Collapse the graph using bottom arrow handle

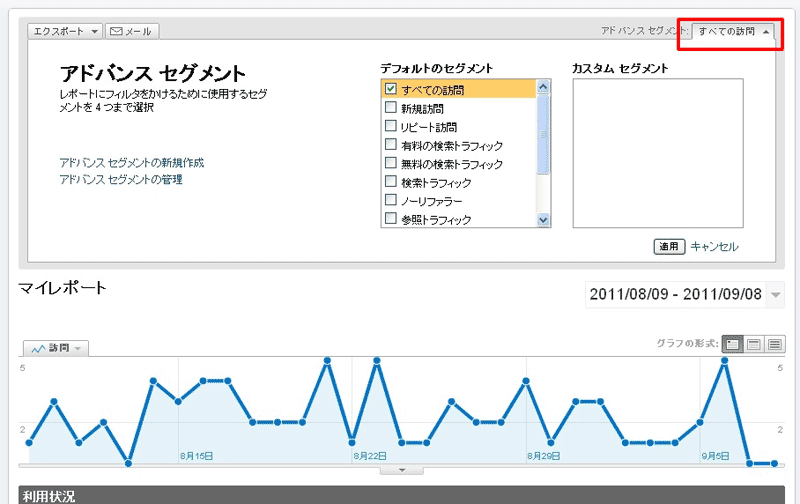pyautogui.click(x=401, y=468)
